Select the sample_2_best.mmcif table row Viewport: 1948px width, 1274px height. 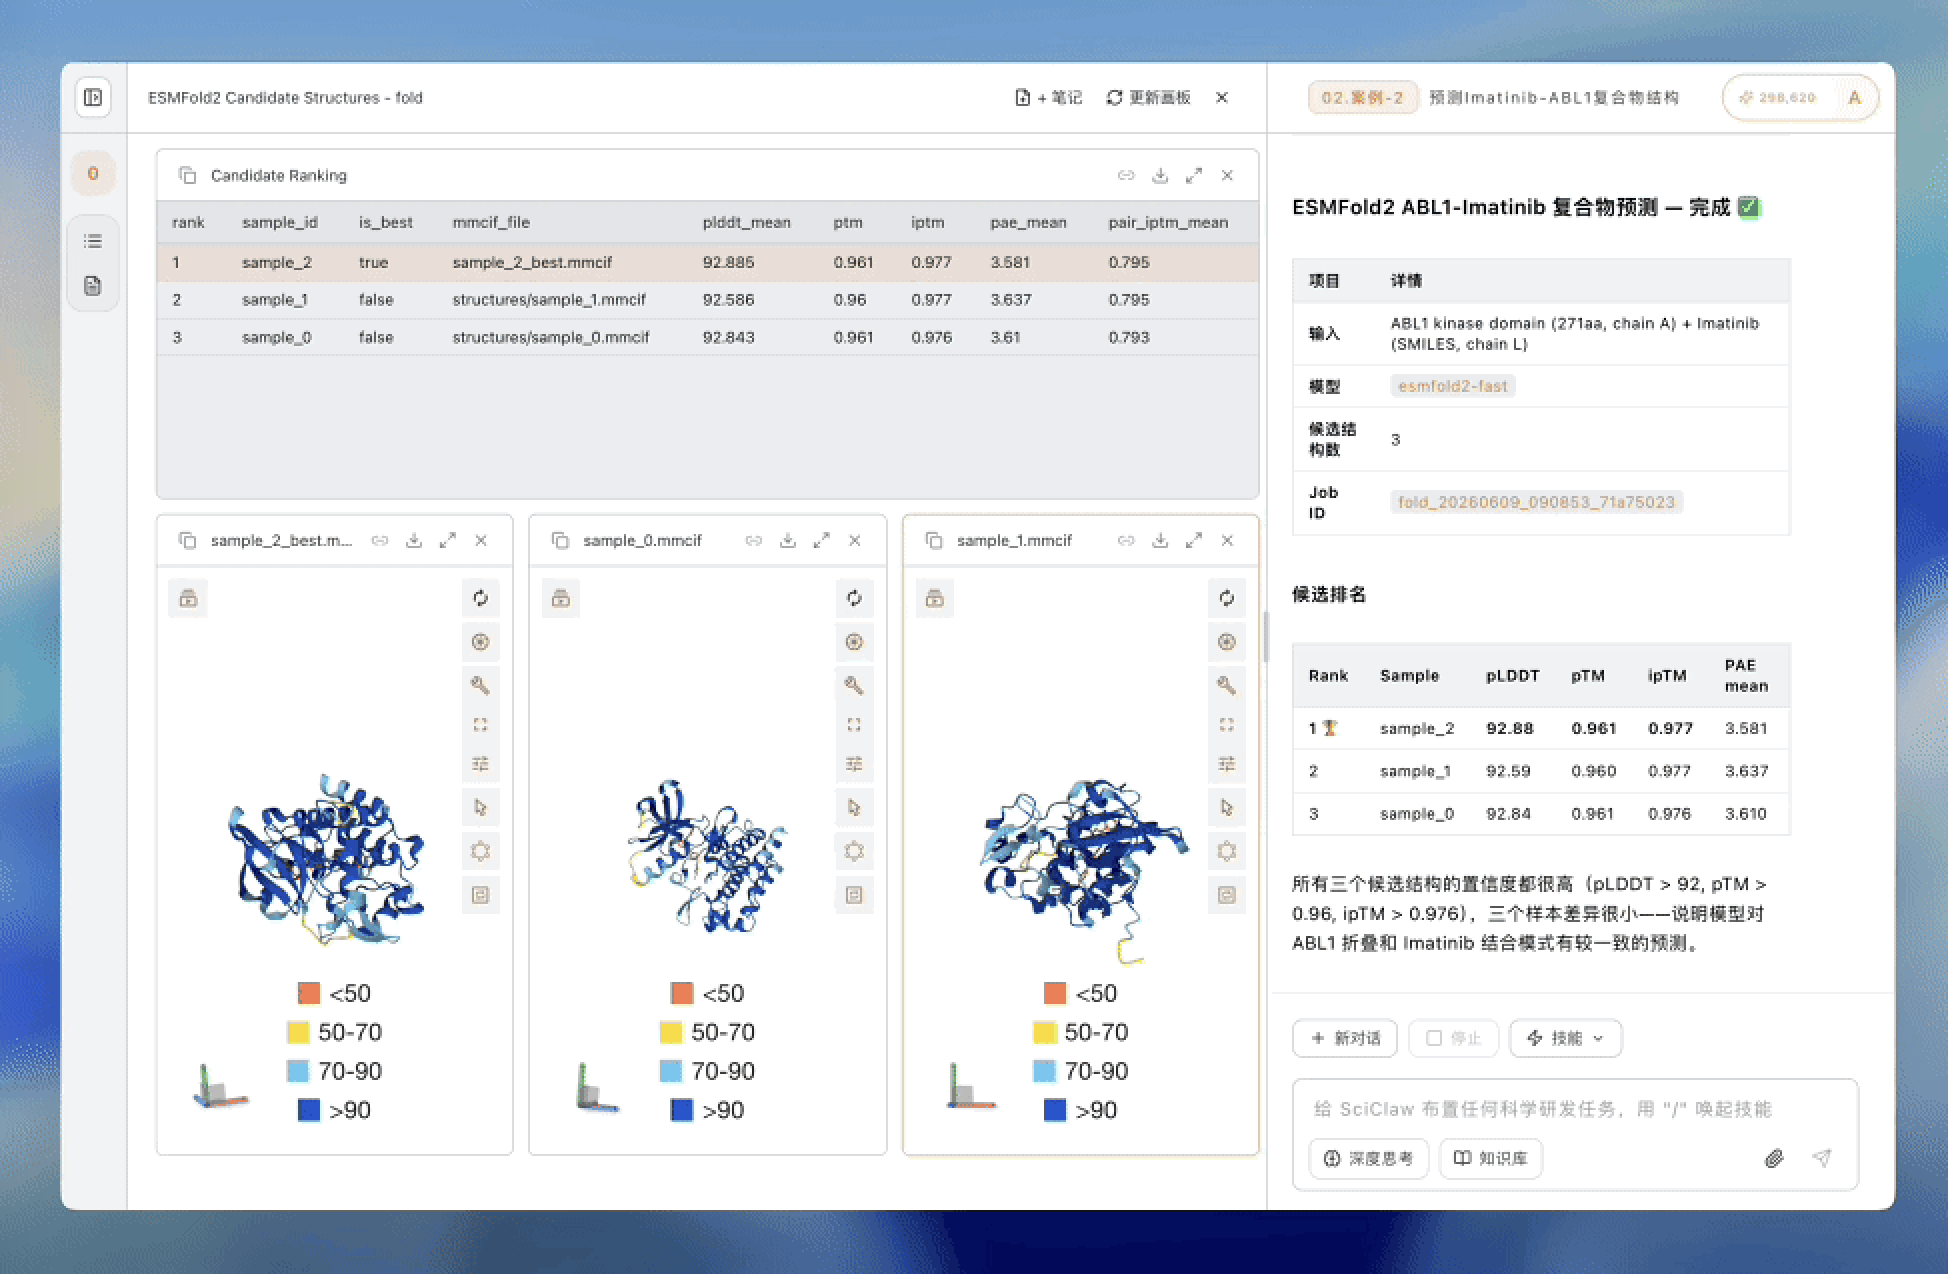[x=708, y=262]
